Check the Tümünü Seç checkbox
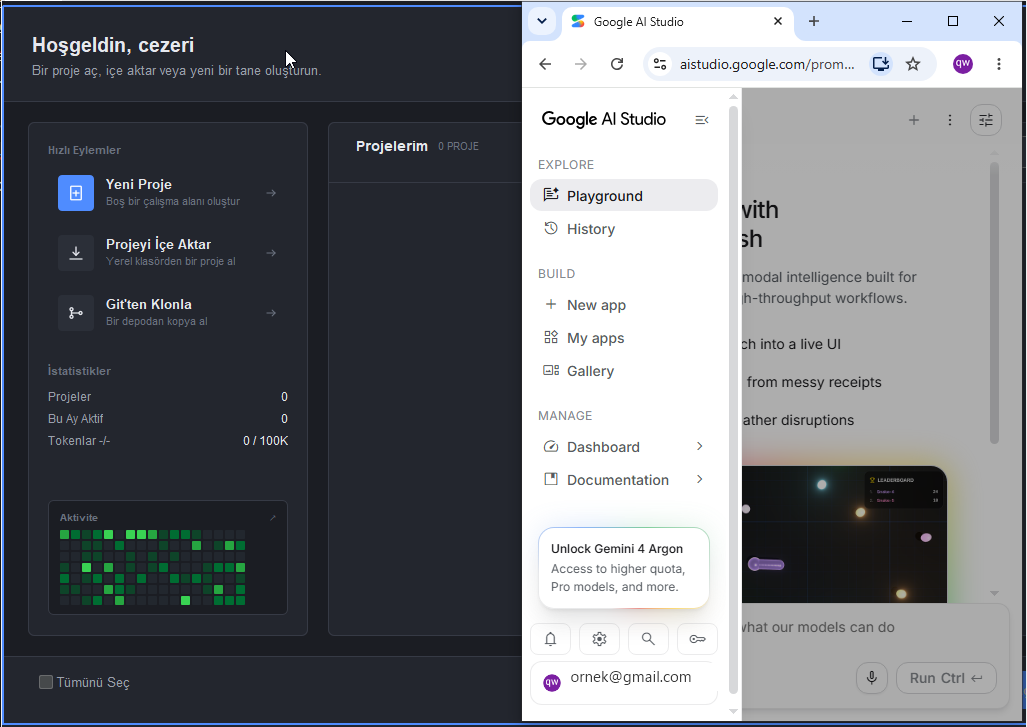This screenshot has width=1027, height=727. [46, 682]
